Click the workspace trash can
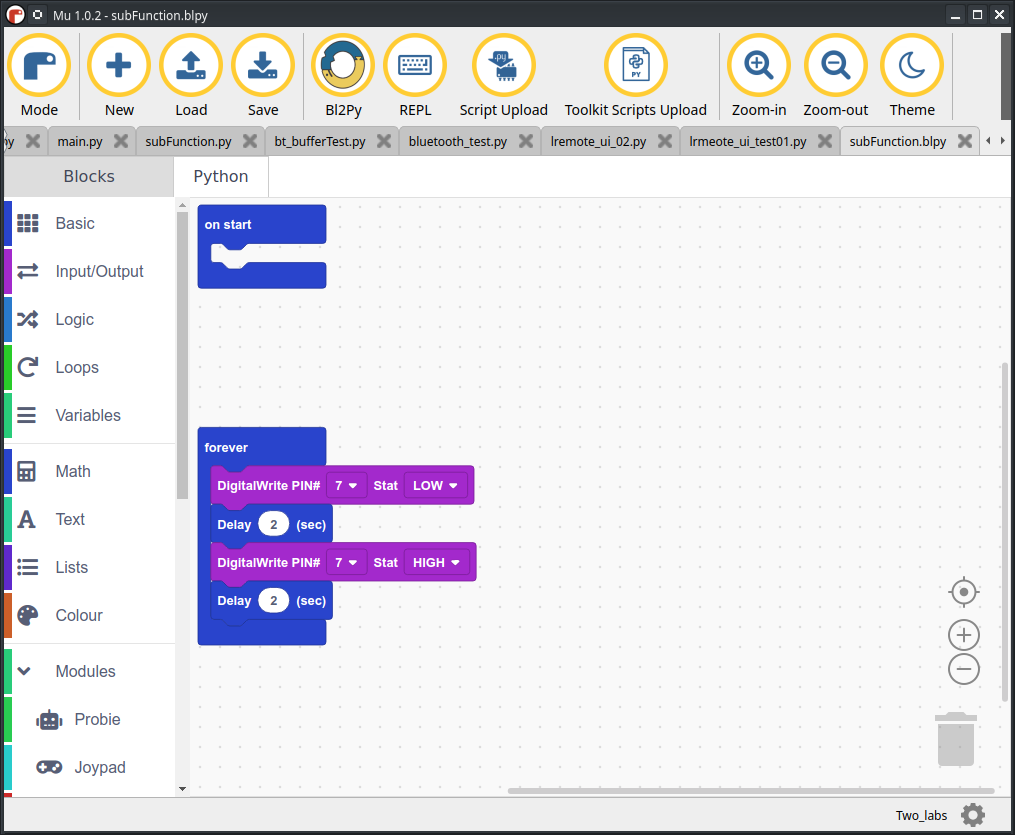This screenshot has width=1015, height=835. point(956,739)
